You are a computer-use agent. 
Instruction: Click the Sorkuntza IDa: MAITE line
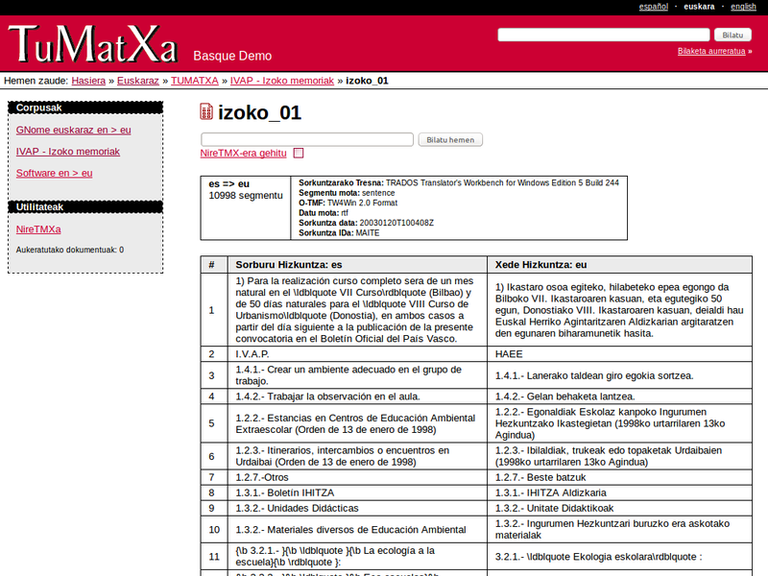(339, 233)
